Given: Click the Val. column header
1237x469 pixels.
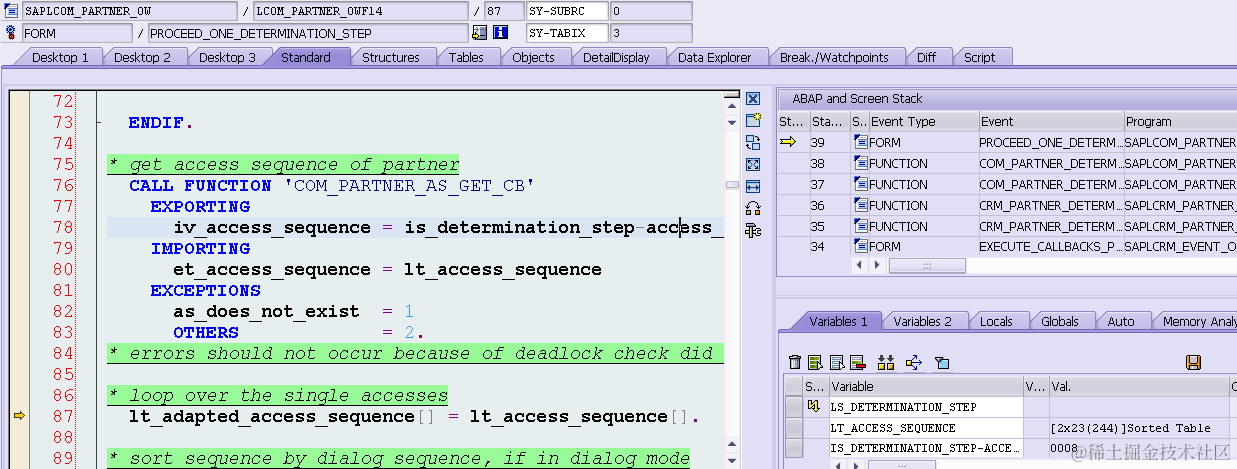Looking at the screenshot, I should coord(1138,386).
